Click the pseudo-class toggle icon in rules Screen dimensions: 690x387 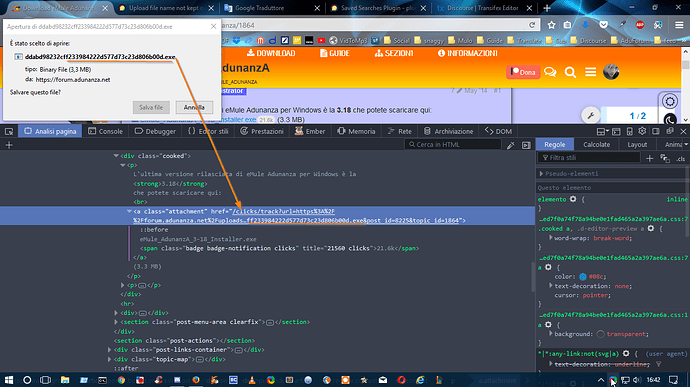665,158
